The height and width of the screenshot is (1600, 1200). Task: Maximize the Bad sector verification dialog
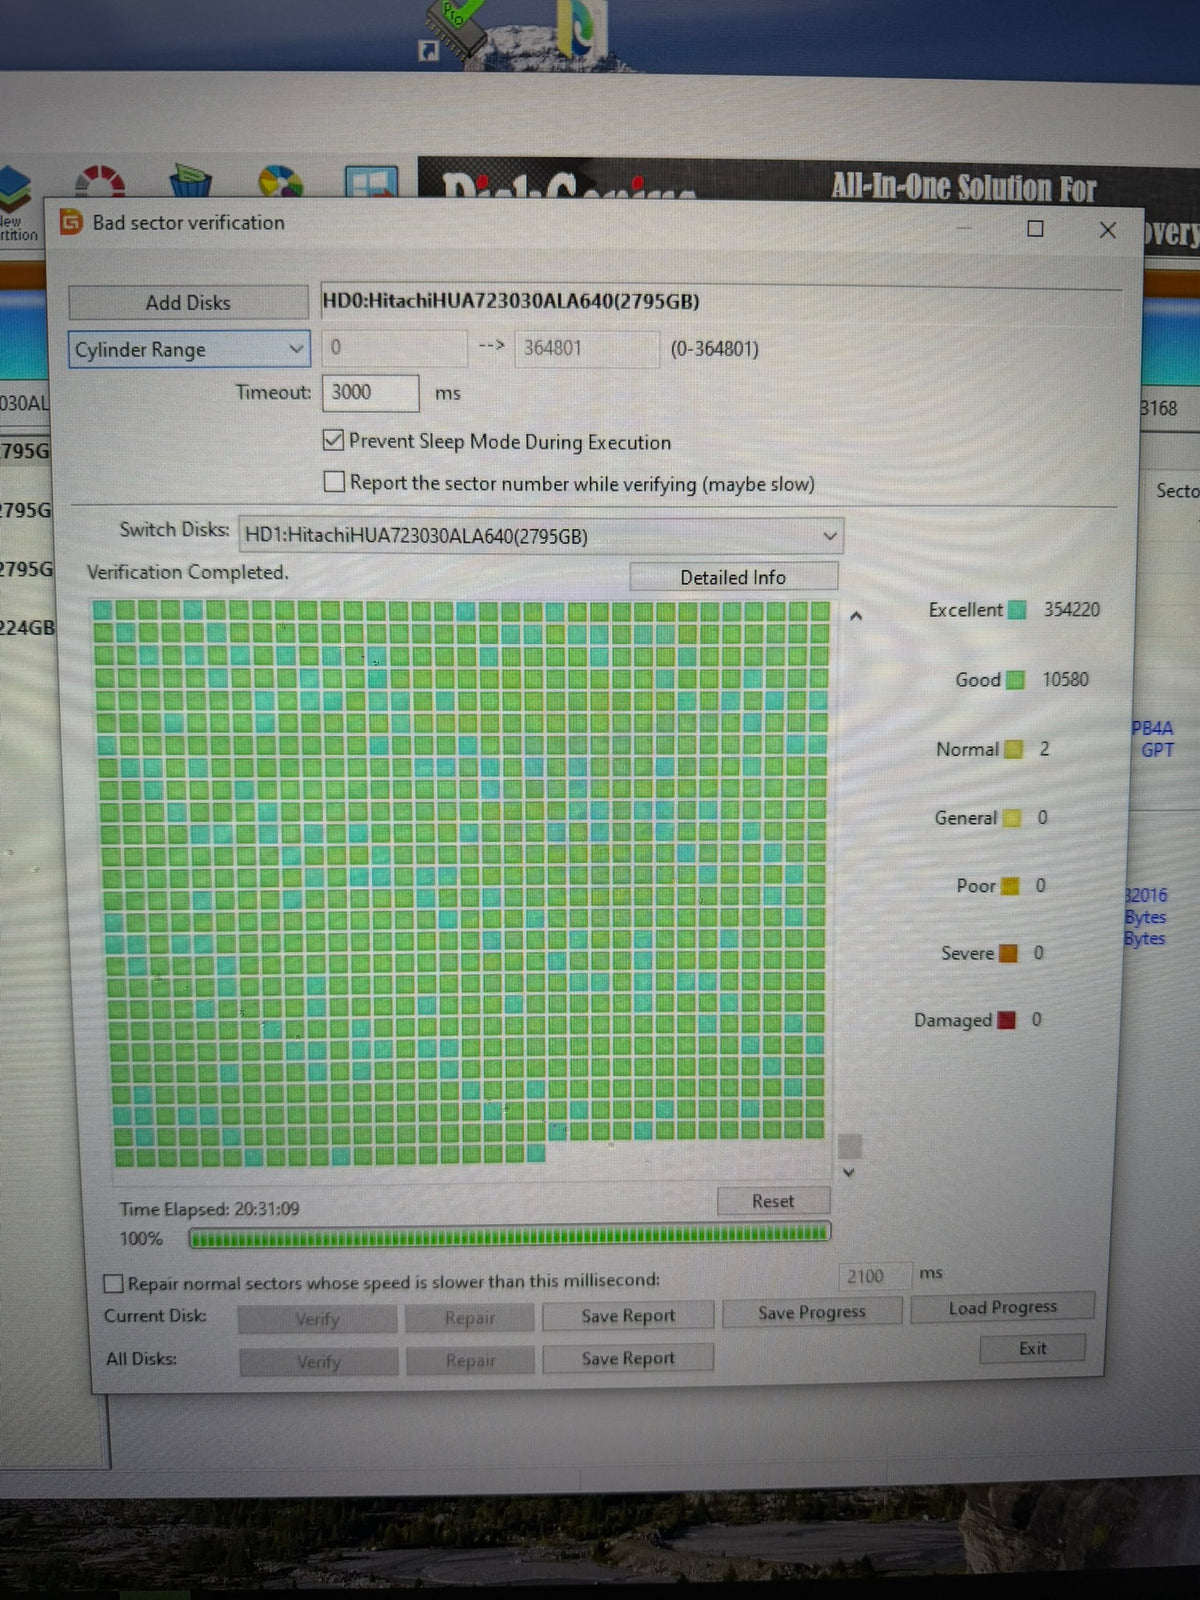[1035, 229]
